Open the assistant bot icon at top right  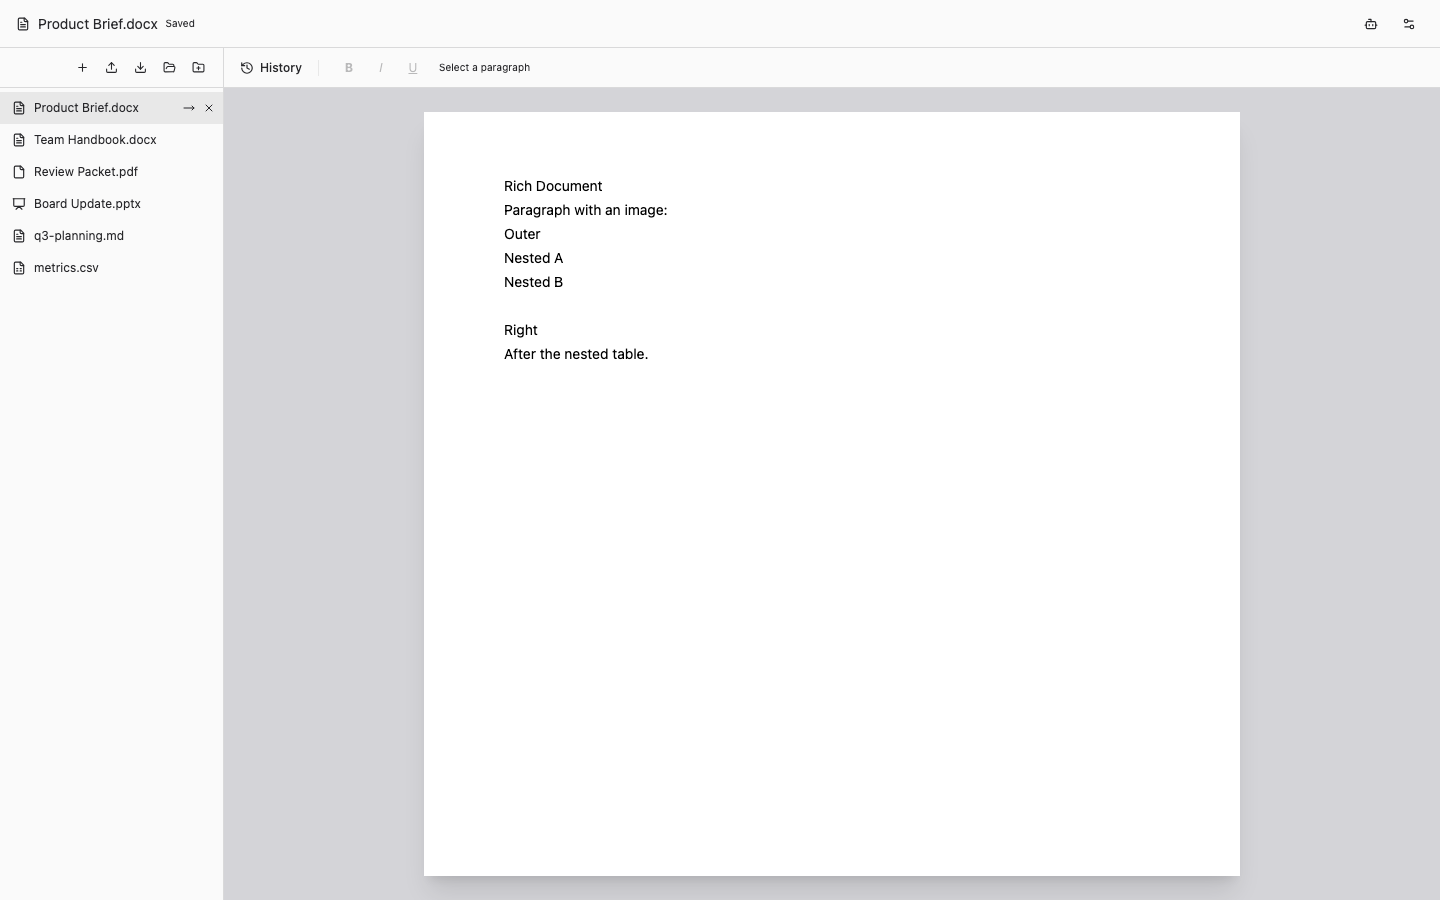[1371, 24]
